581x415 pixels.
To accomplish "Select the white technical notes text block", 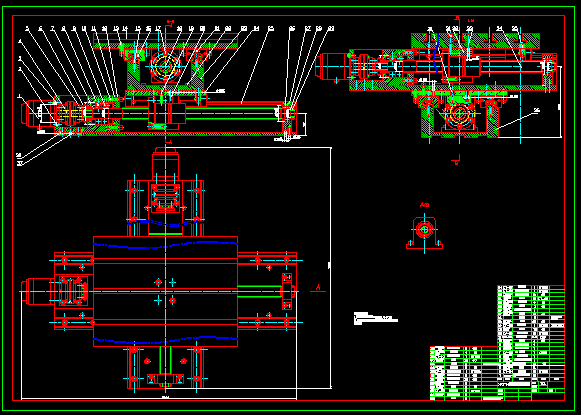I will (375, 318).
